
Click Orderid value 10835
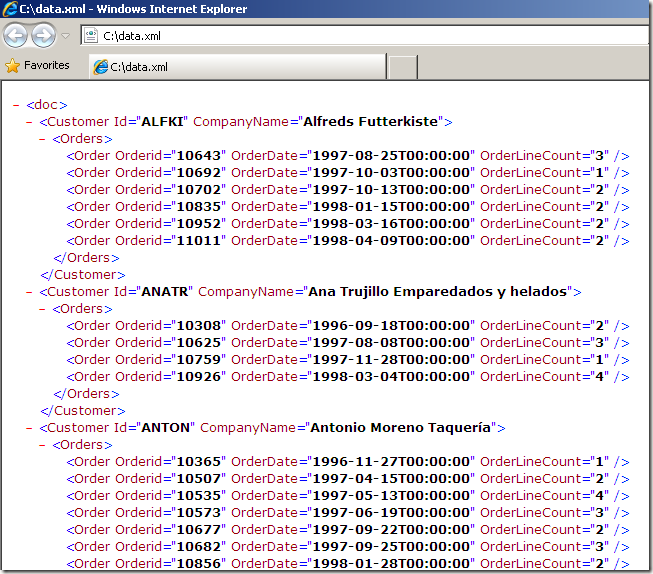199,207
